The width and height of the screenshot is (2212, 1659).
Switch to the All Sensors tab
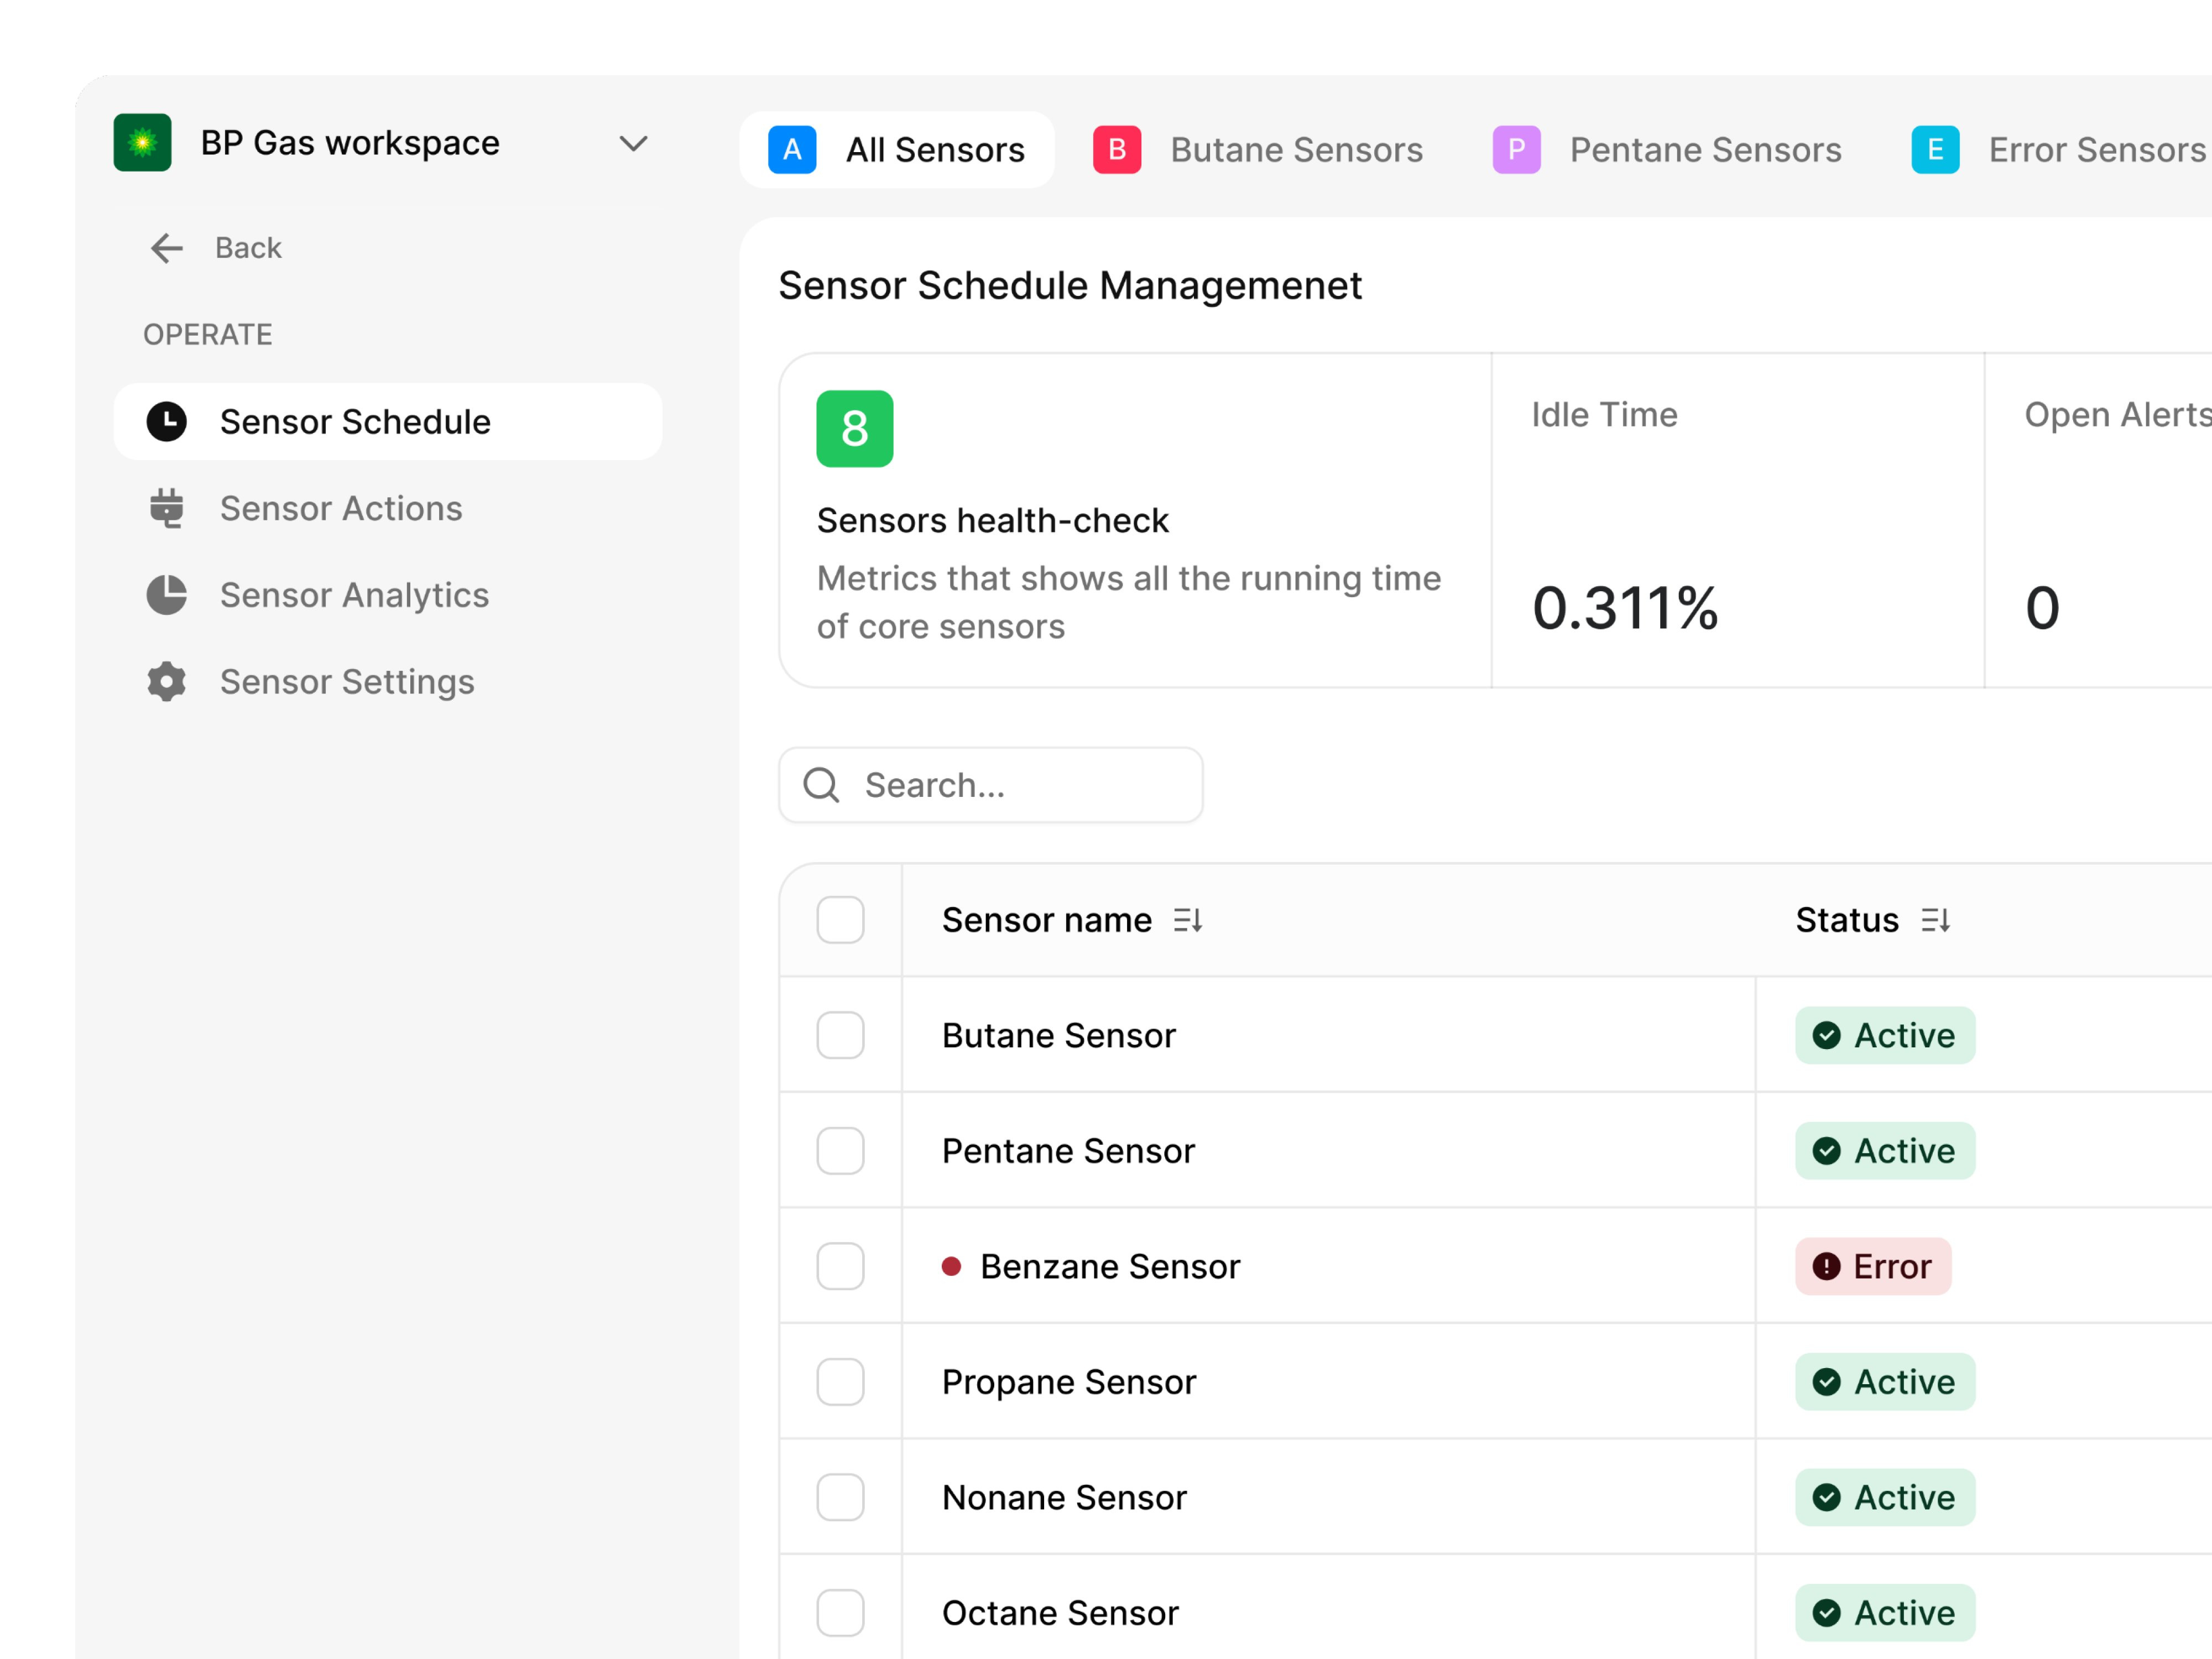pyautogui.click(x=897, y=150)
